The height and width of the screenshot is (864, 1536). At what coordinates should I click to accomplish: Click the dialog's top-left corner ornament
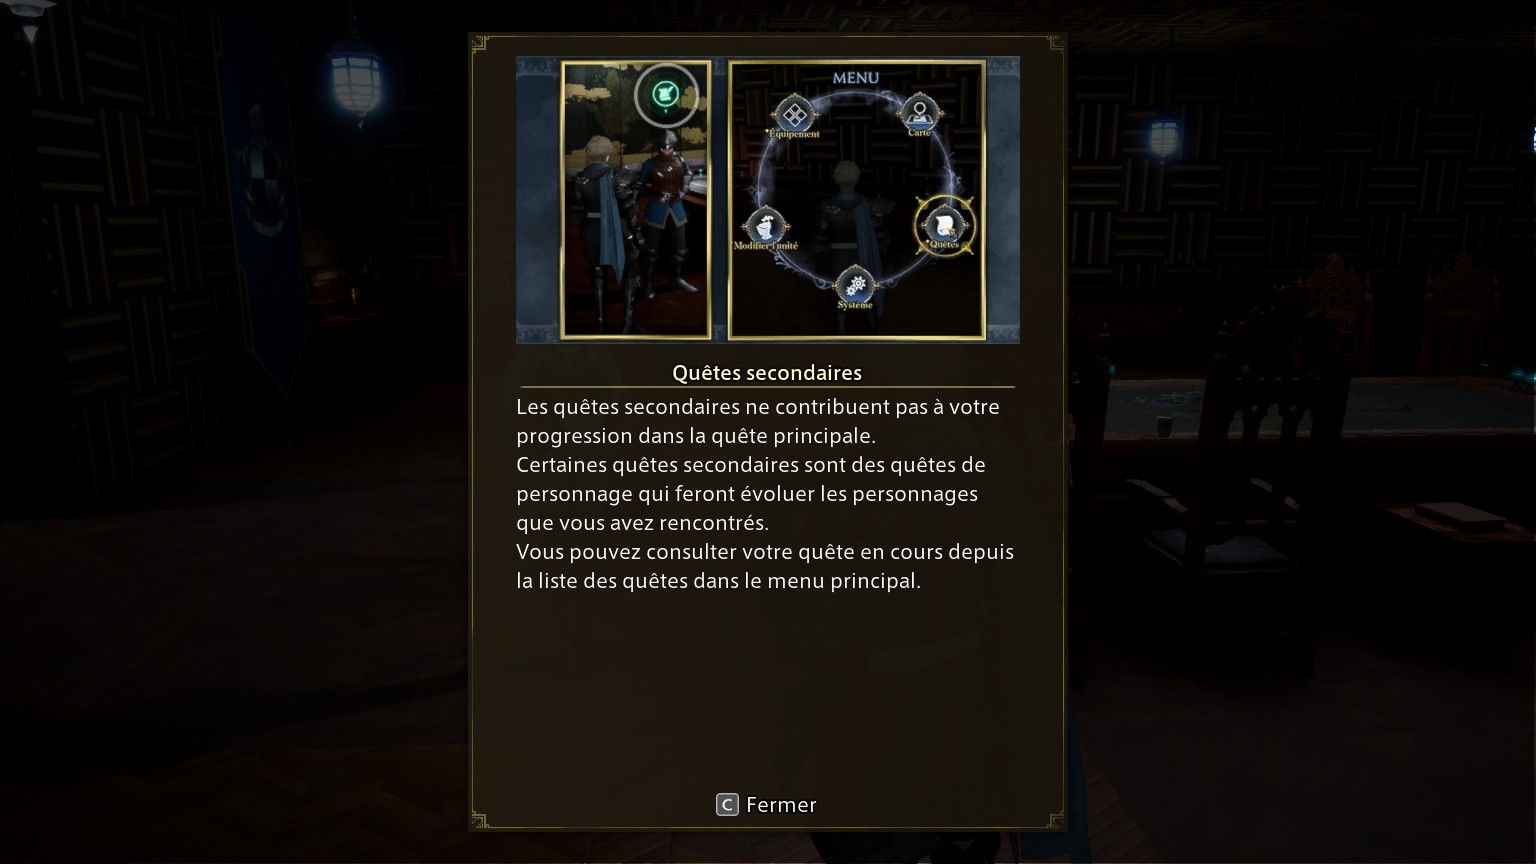coord(480,43)
